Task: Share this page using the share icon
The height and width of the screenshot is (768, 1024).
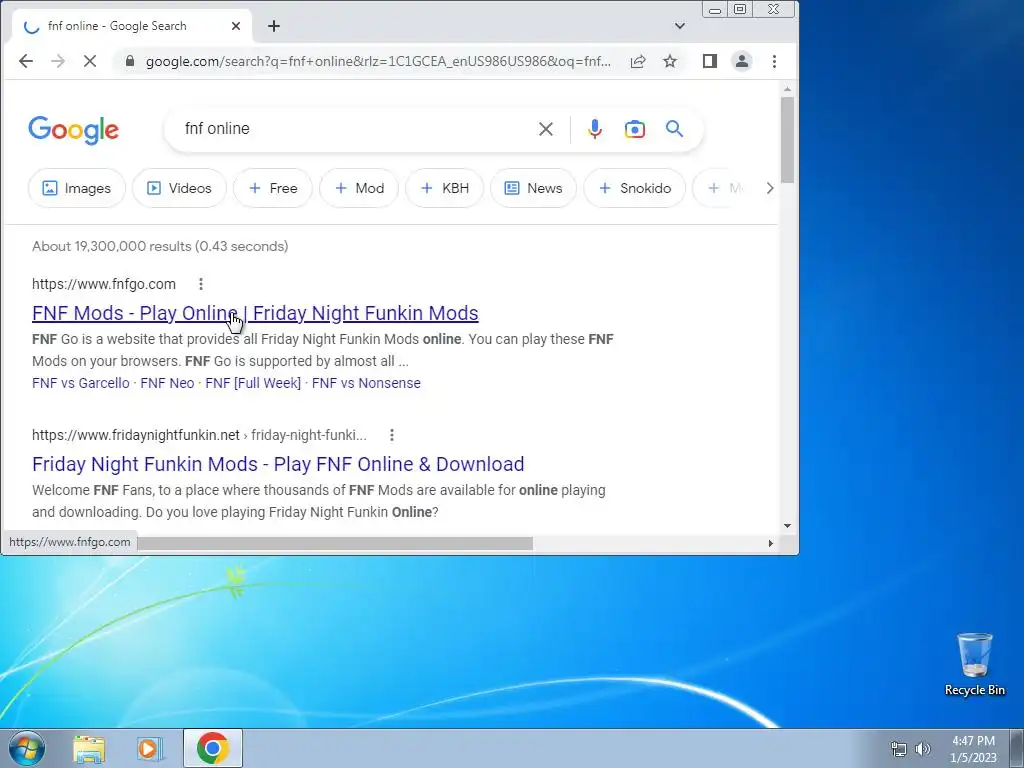Action: coord(637,61)
